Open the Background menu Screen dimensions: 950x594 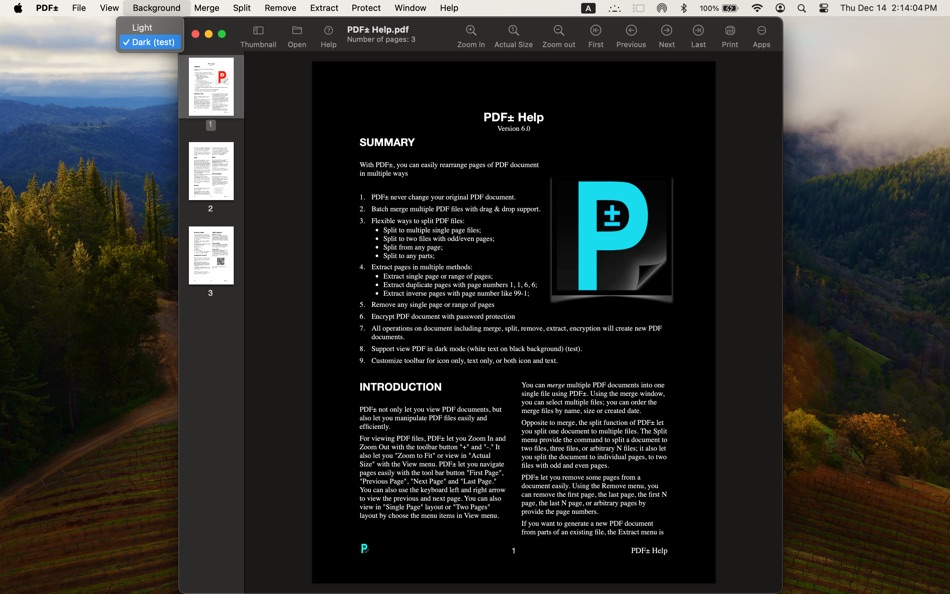(156, 8)
